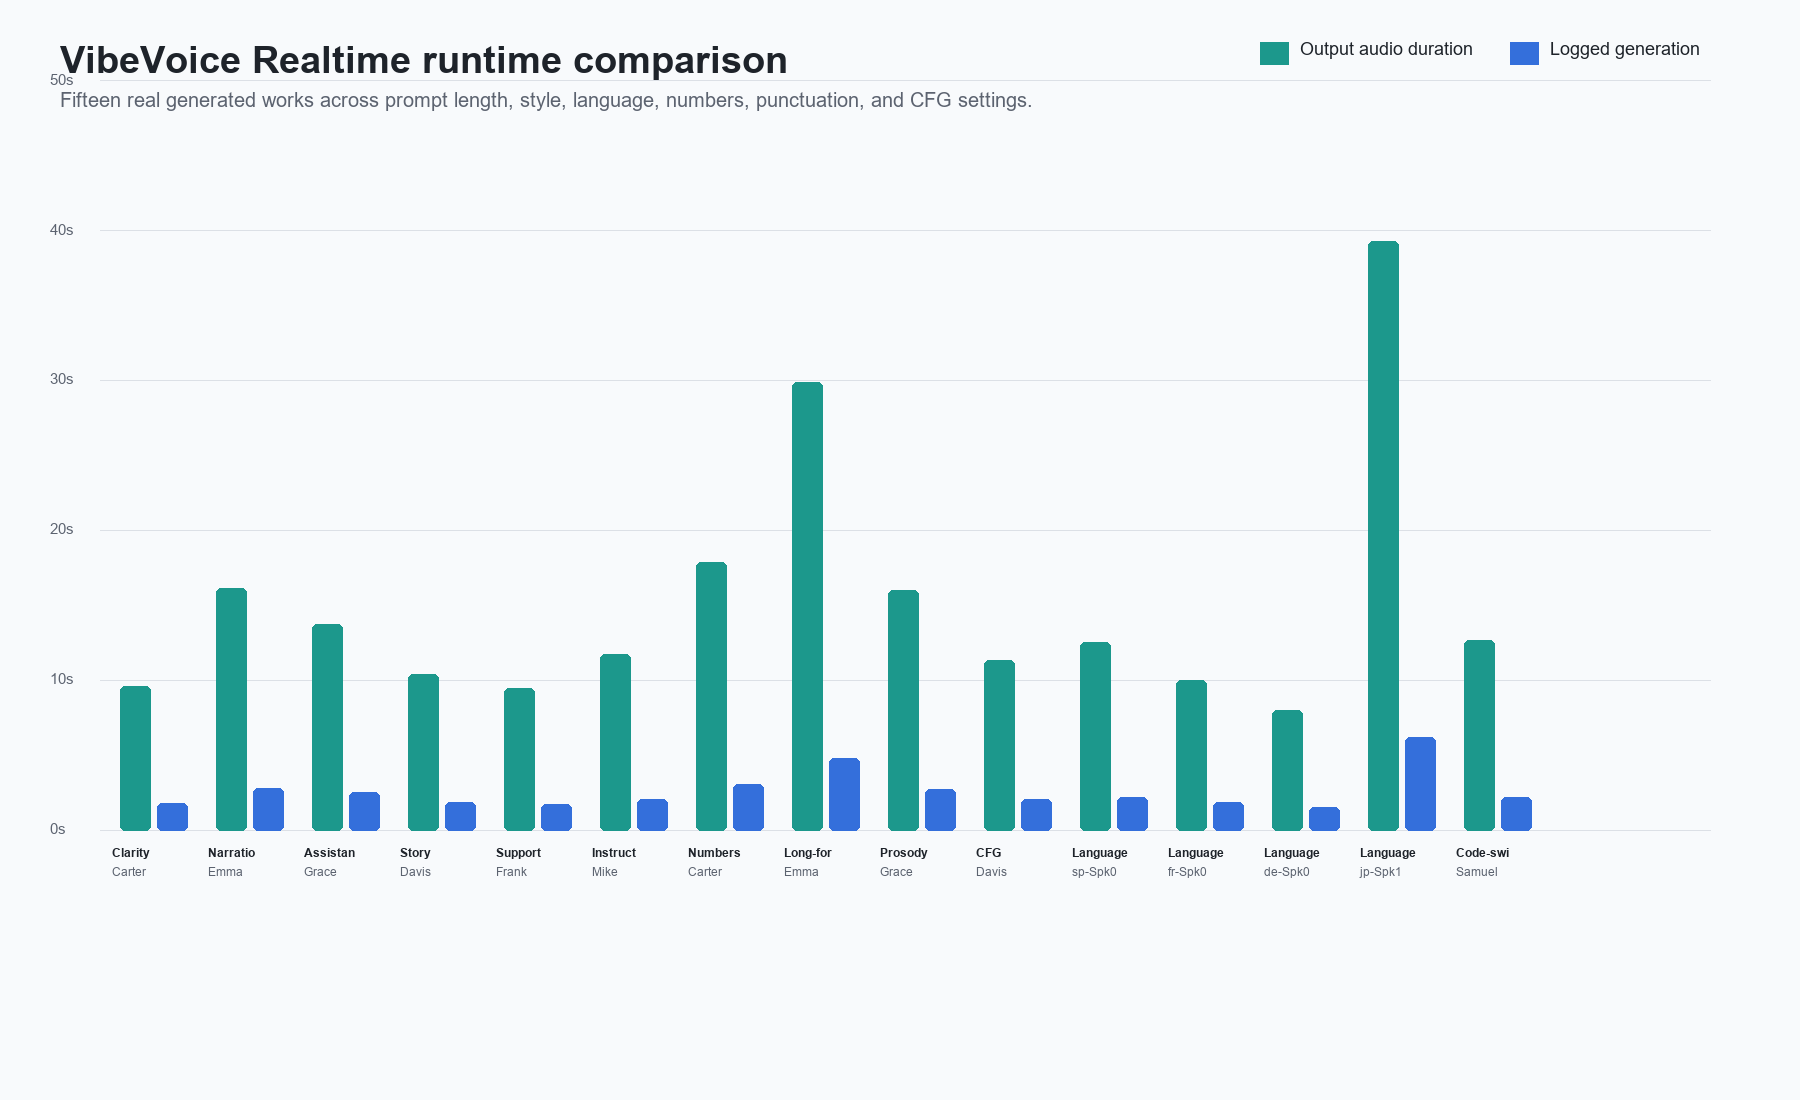The height and width of the screenshot is (1100, 1800).
Task: Select the teal bar for Numbers Carter
Action: tap(711, 696)
